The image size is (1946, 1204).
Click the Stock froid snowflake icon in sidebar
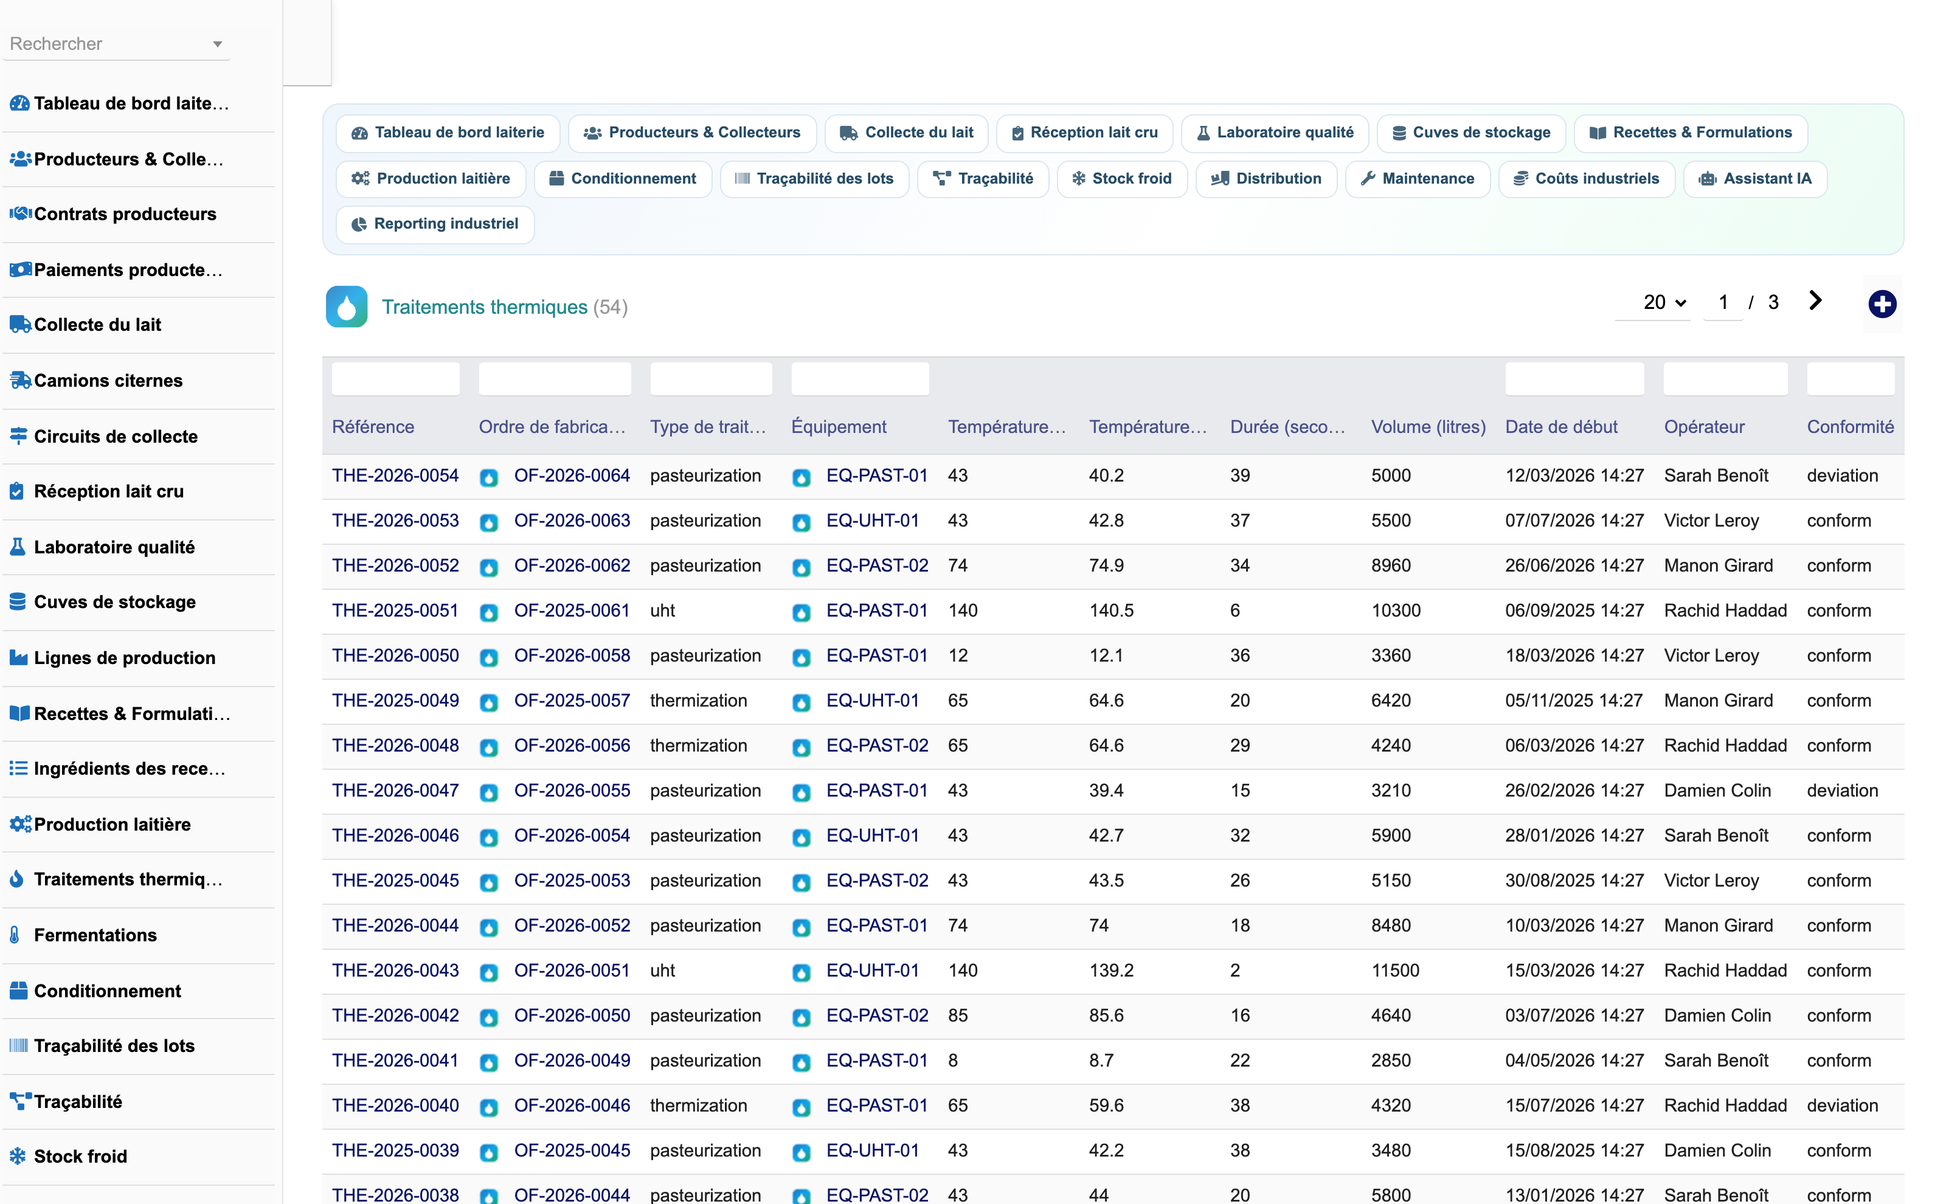(x=17, y=1156)
